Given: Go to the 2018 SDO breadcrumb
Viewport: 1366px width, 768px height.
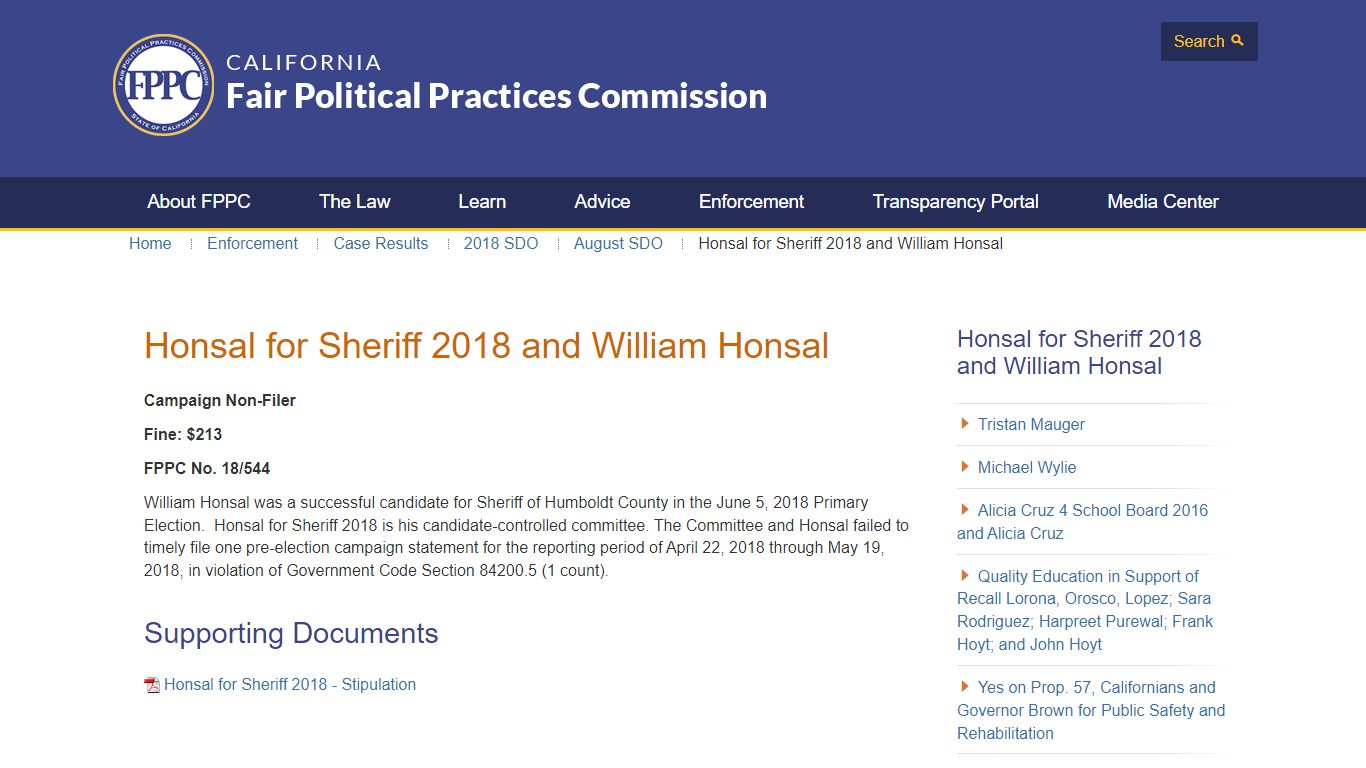Looking at the screenshot, I should [501, 244].
